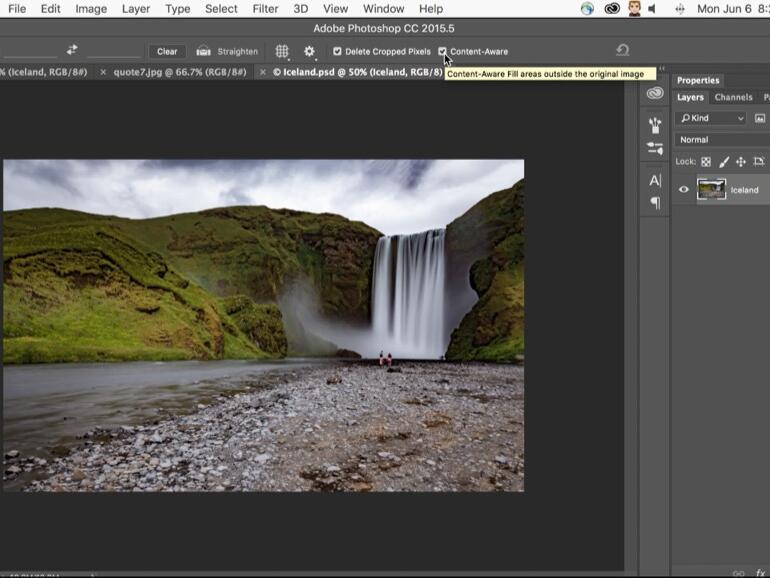This screenshot has height=578, width=770.
Task: Open the crop settings gear menu
Action: pyautogui.click(x=309, y=51)
